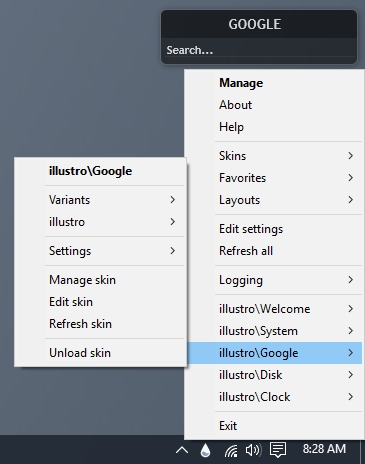Expand the Favorites submenu

(x=274, y=178)
